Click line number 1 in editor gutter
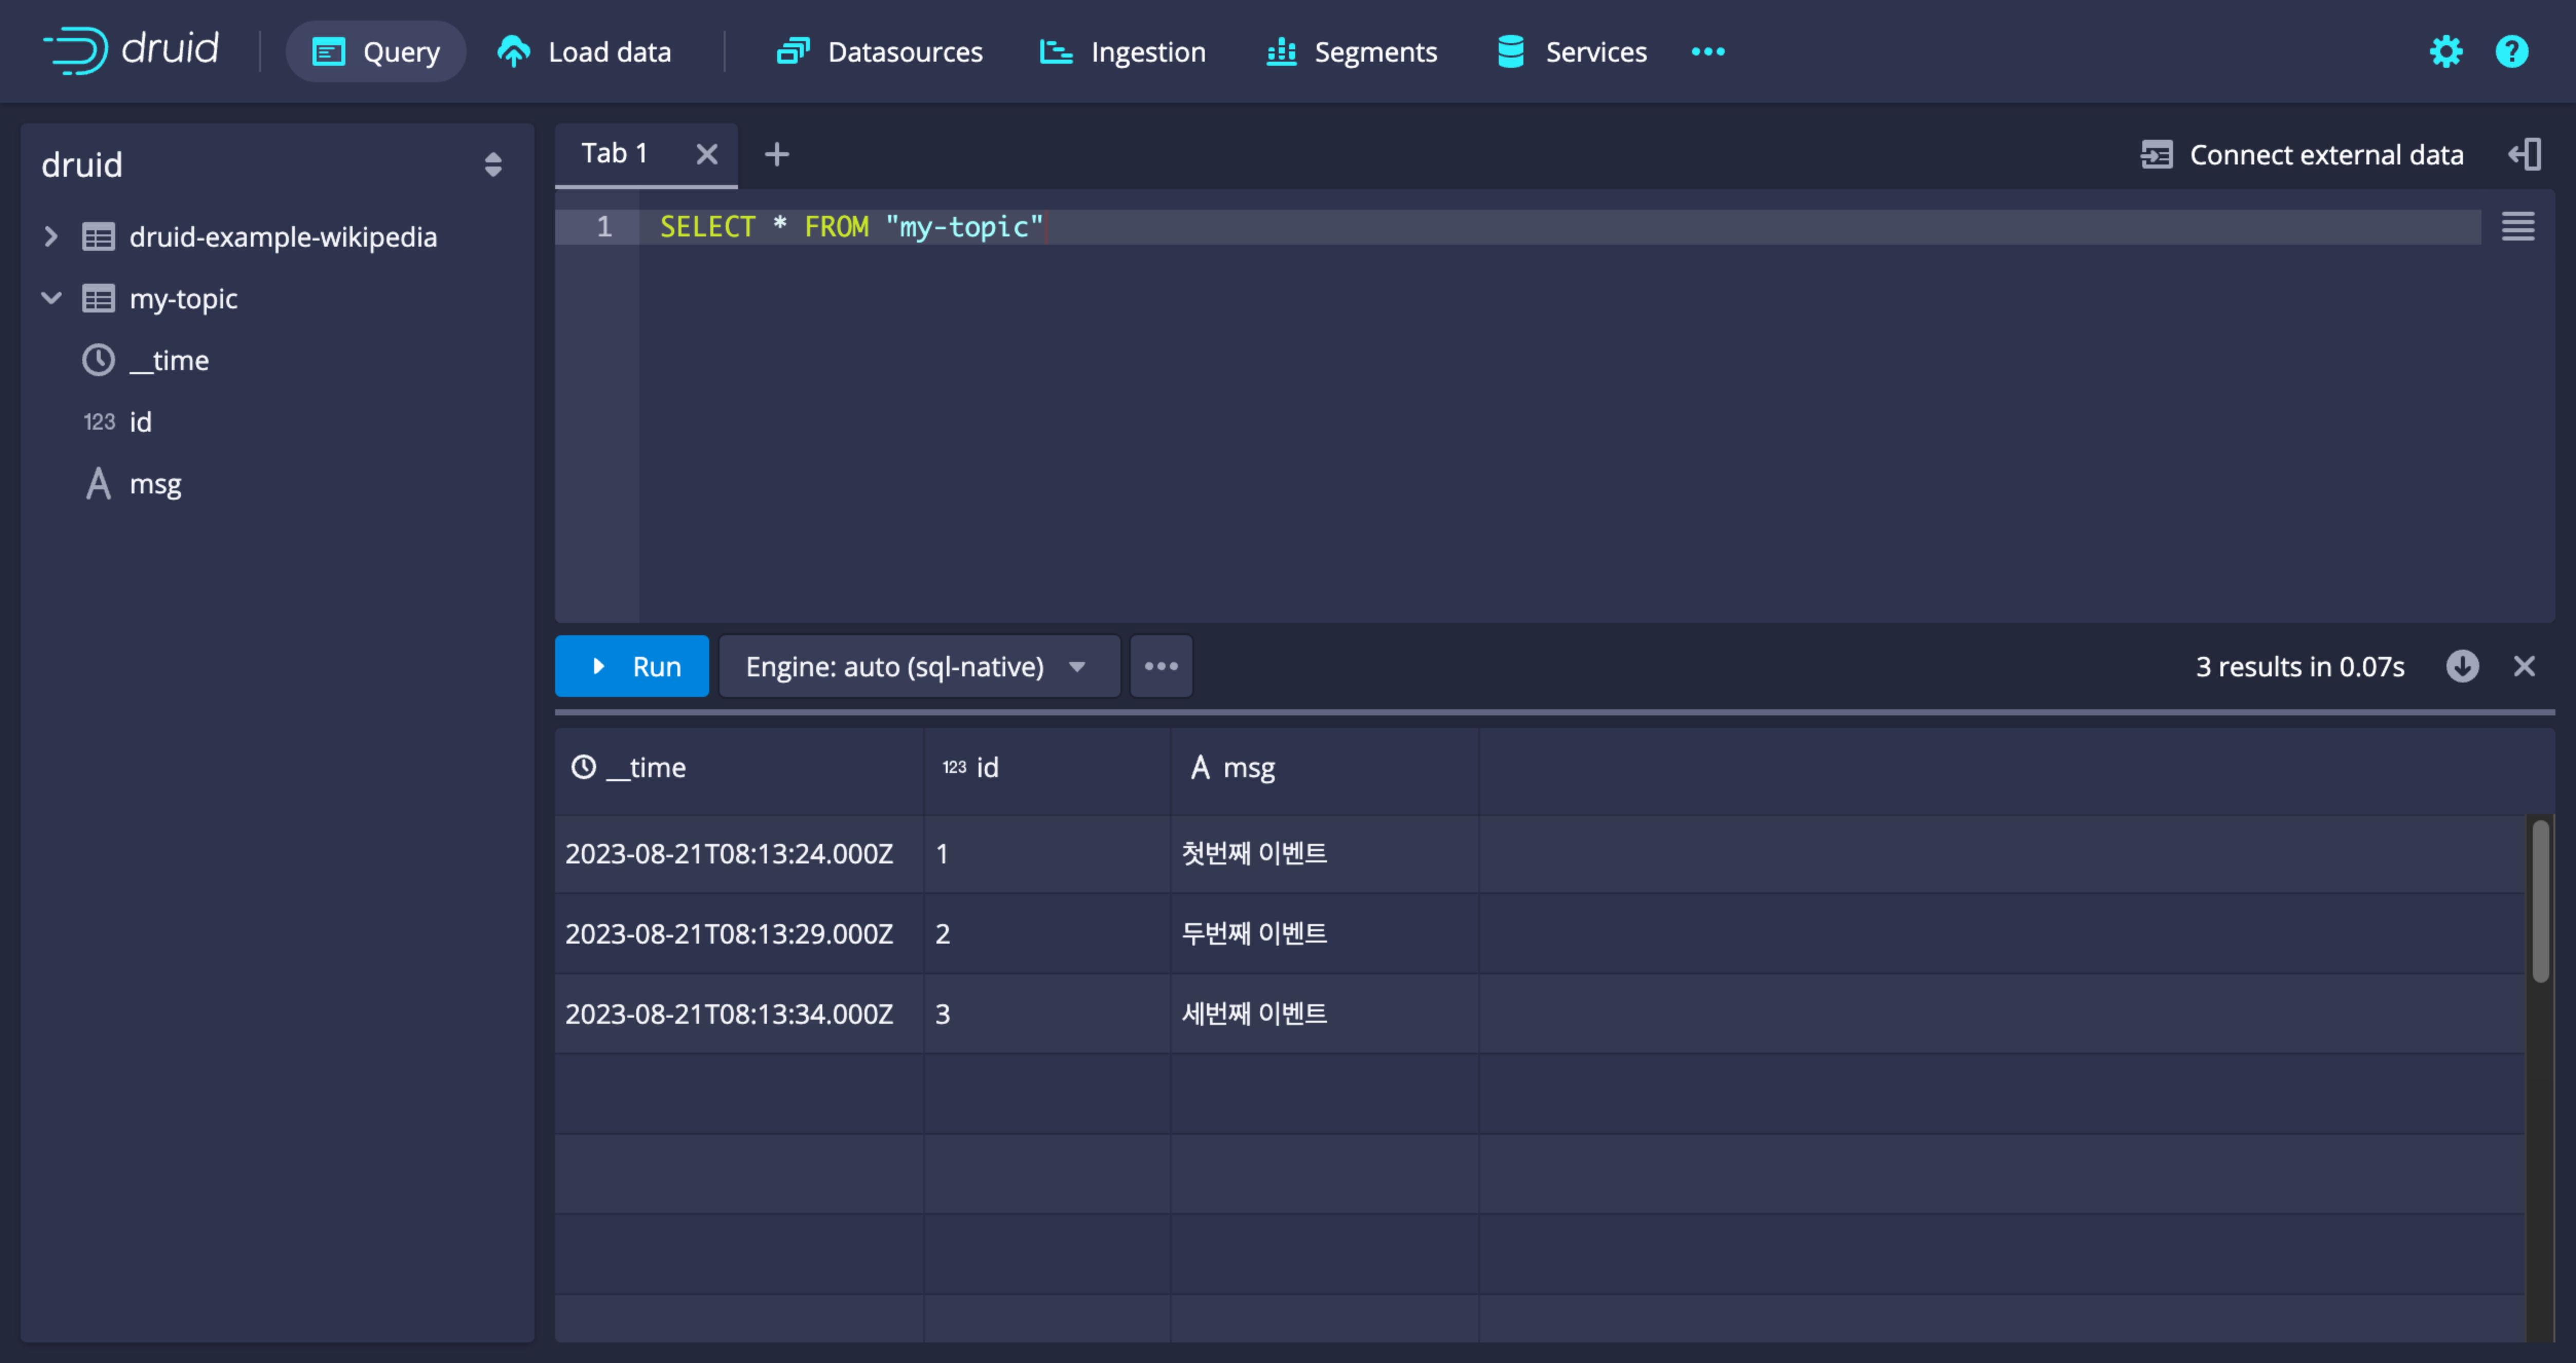The image size is (2576, 1363). click(604, 227)
